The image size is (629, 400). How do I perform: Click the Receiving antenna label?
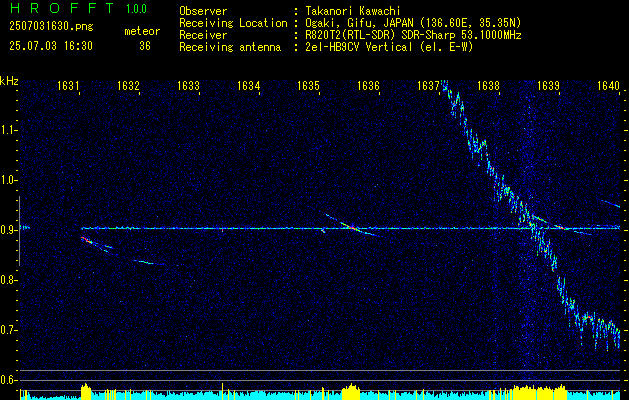click(230, 47)
